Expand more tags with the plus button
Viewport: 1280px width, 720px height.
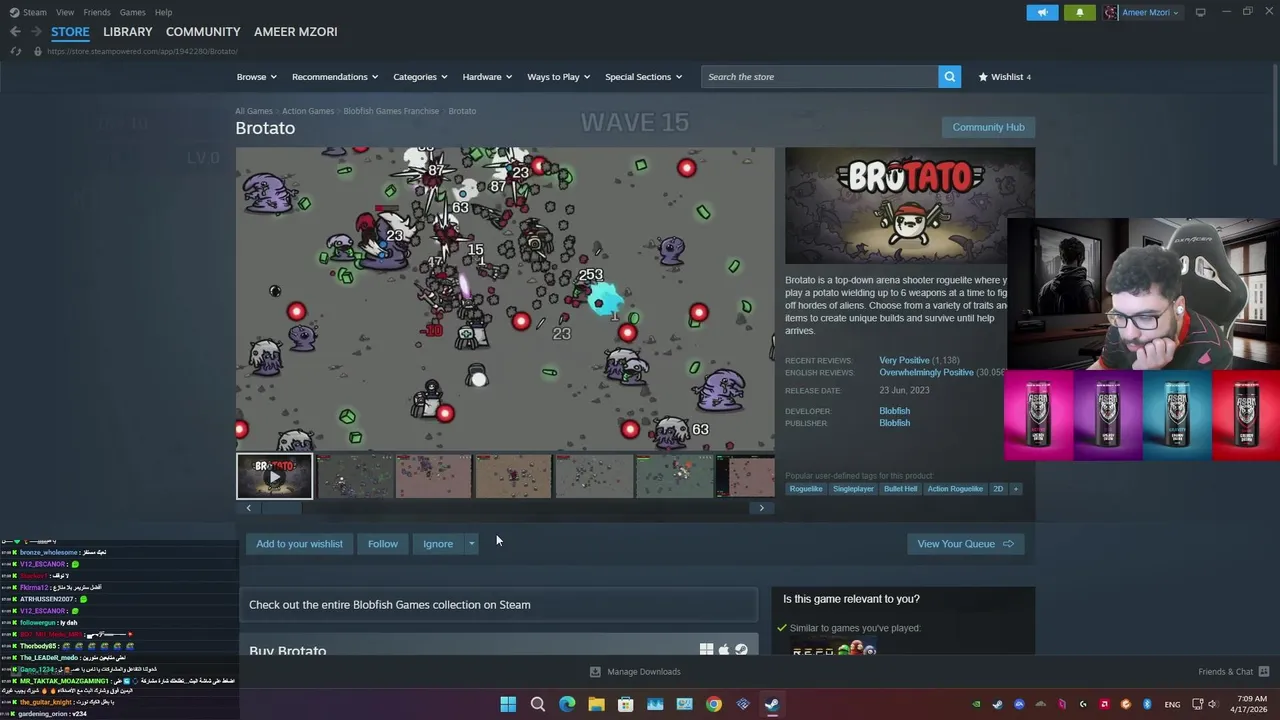1015,489
